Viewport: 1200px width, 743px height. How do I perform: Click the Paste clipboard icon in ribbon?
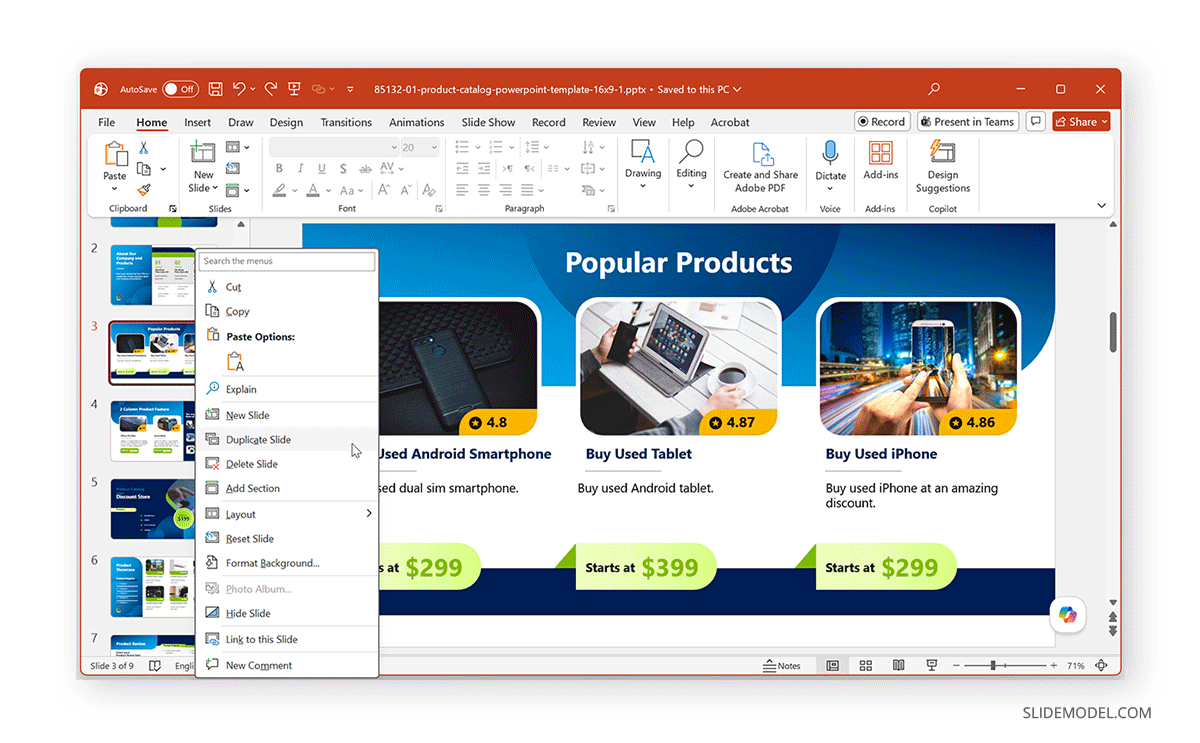pos(115,154)
